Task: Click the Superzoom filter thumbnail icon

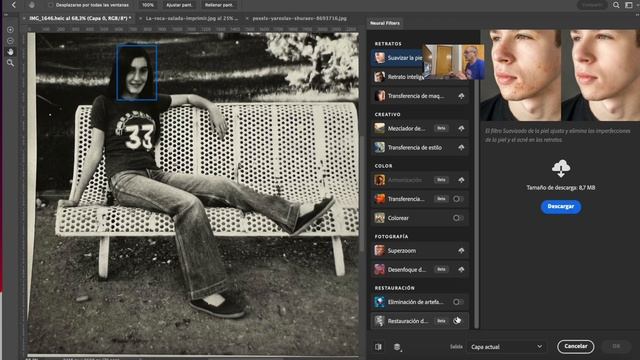Action: click(380, 250)
